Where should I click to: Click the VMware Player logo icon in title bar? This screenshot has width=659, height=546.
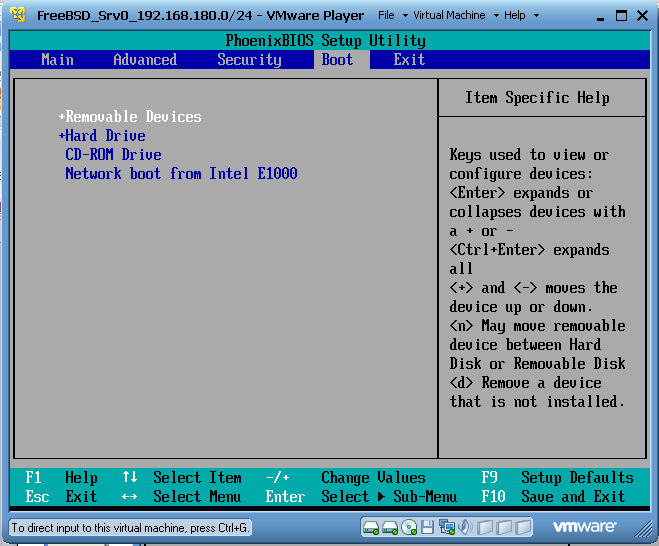click(x=18, y=15)
